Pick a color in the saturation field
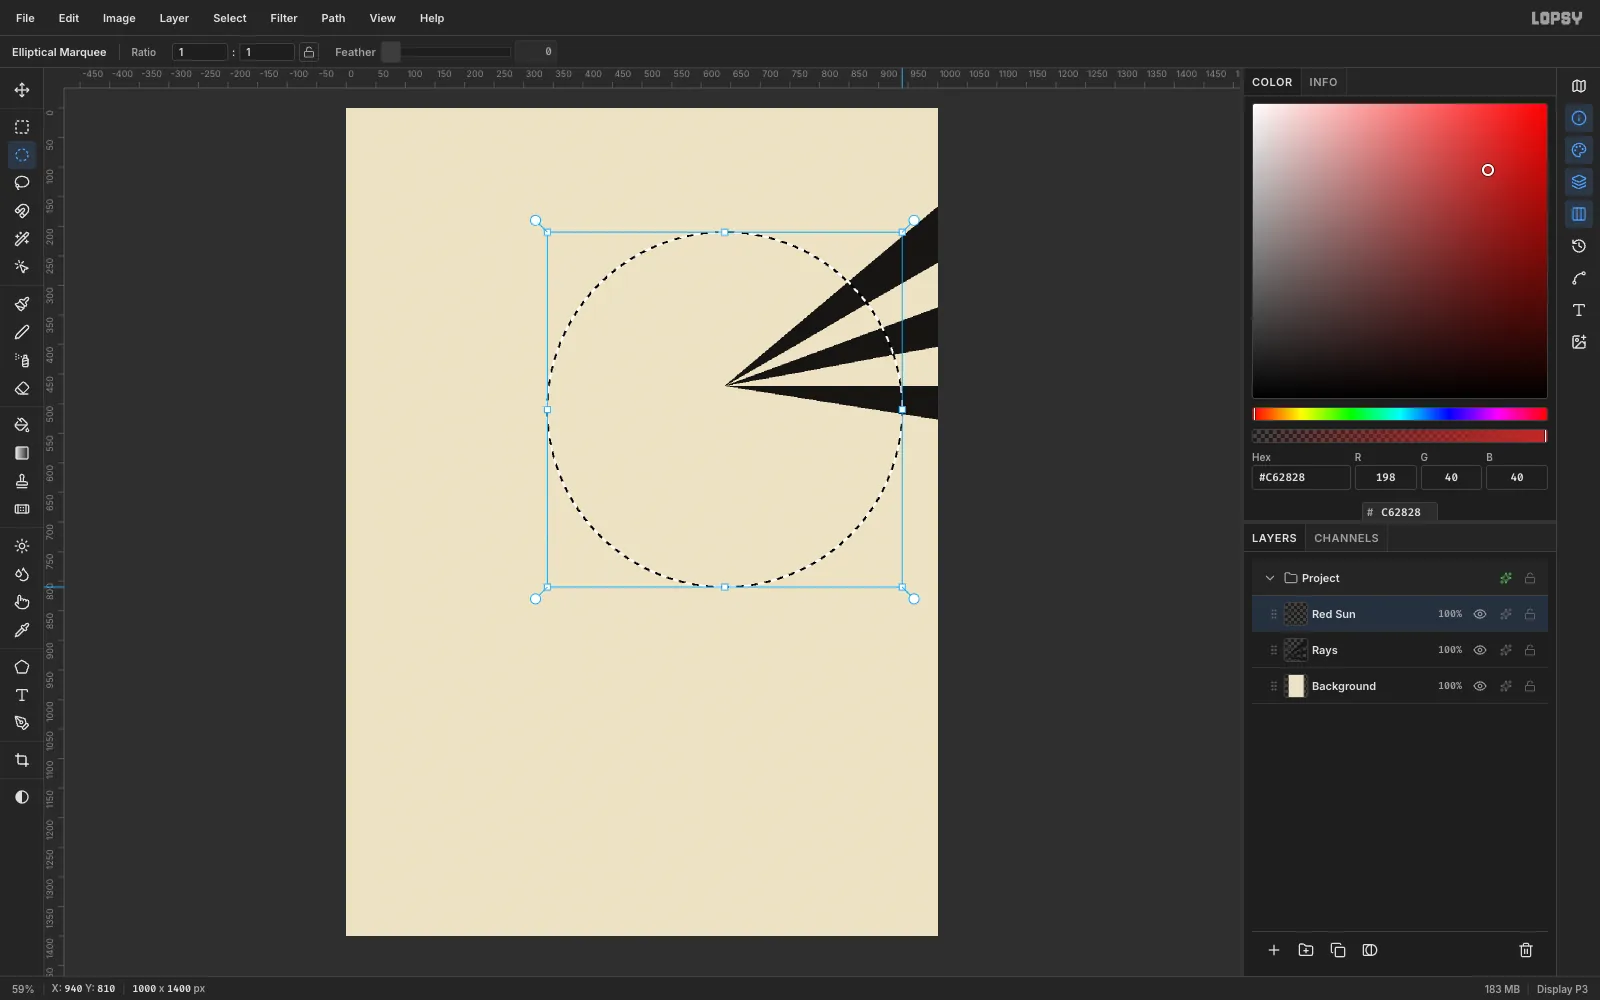 click(x=1400, y=251)
